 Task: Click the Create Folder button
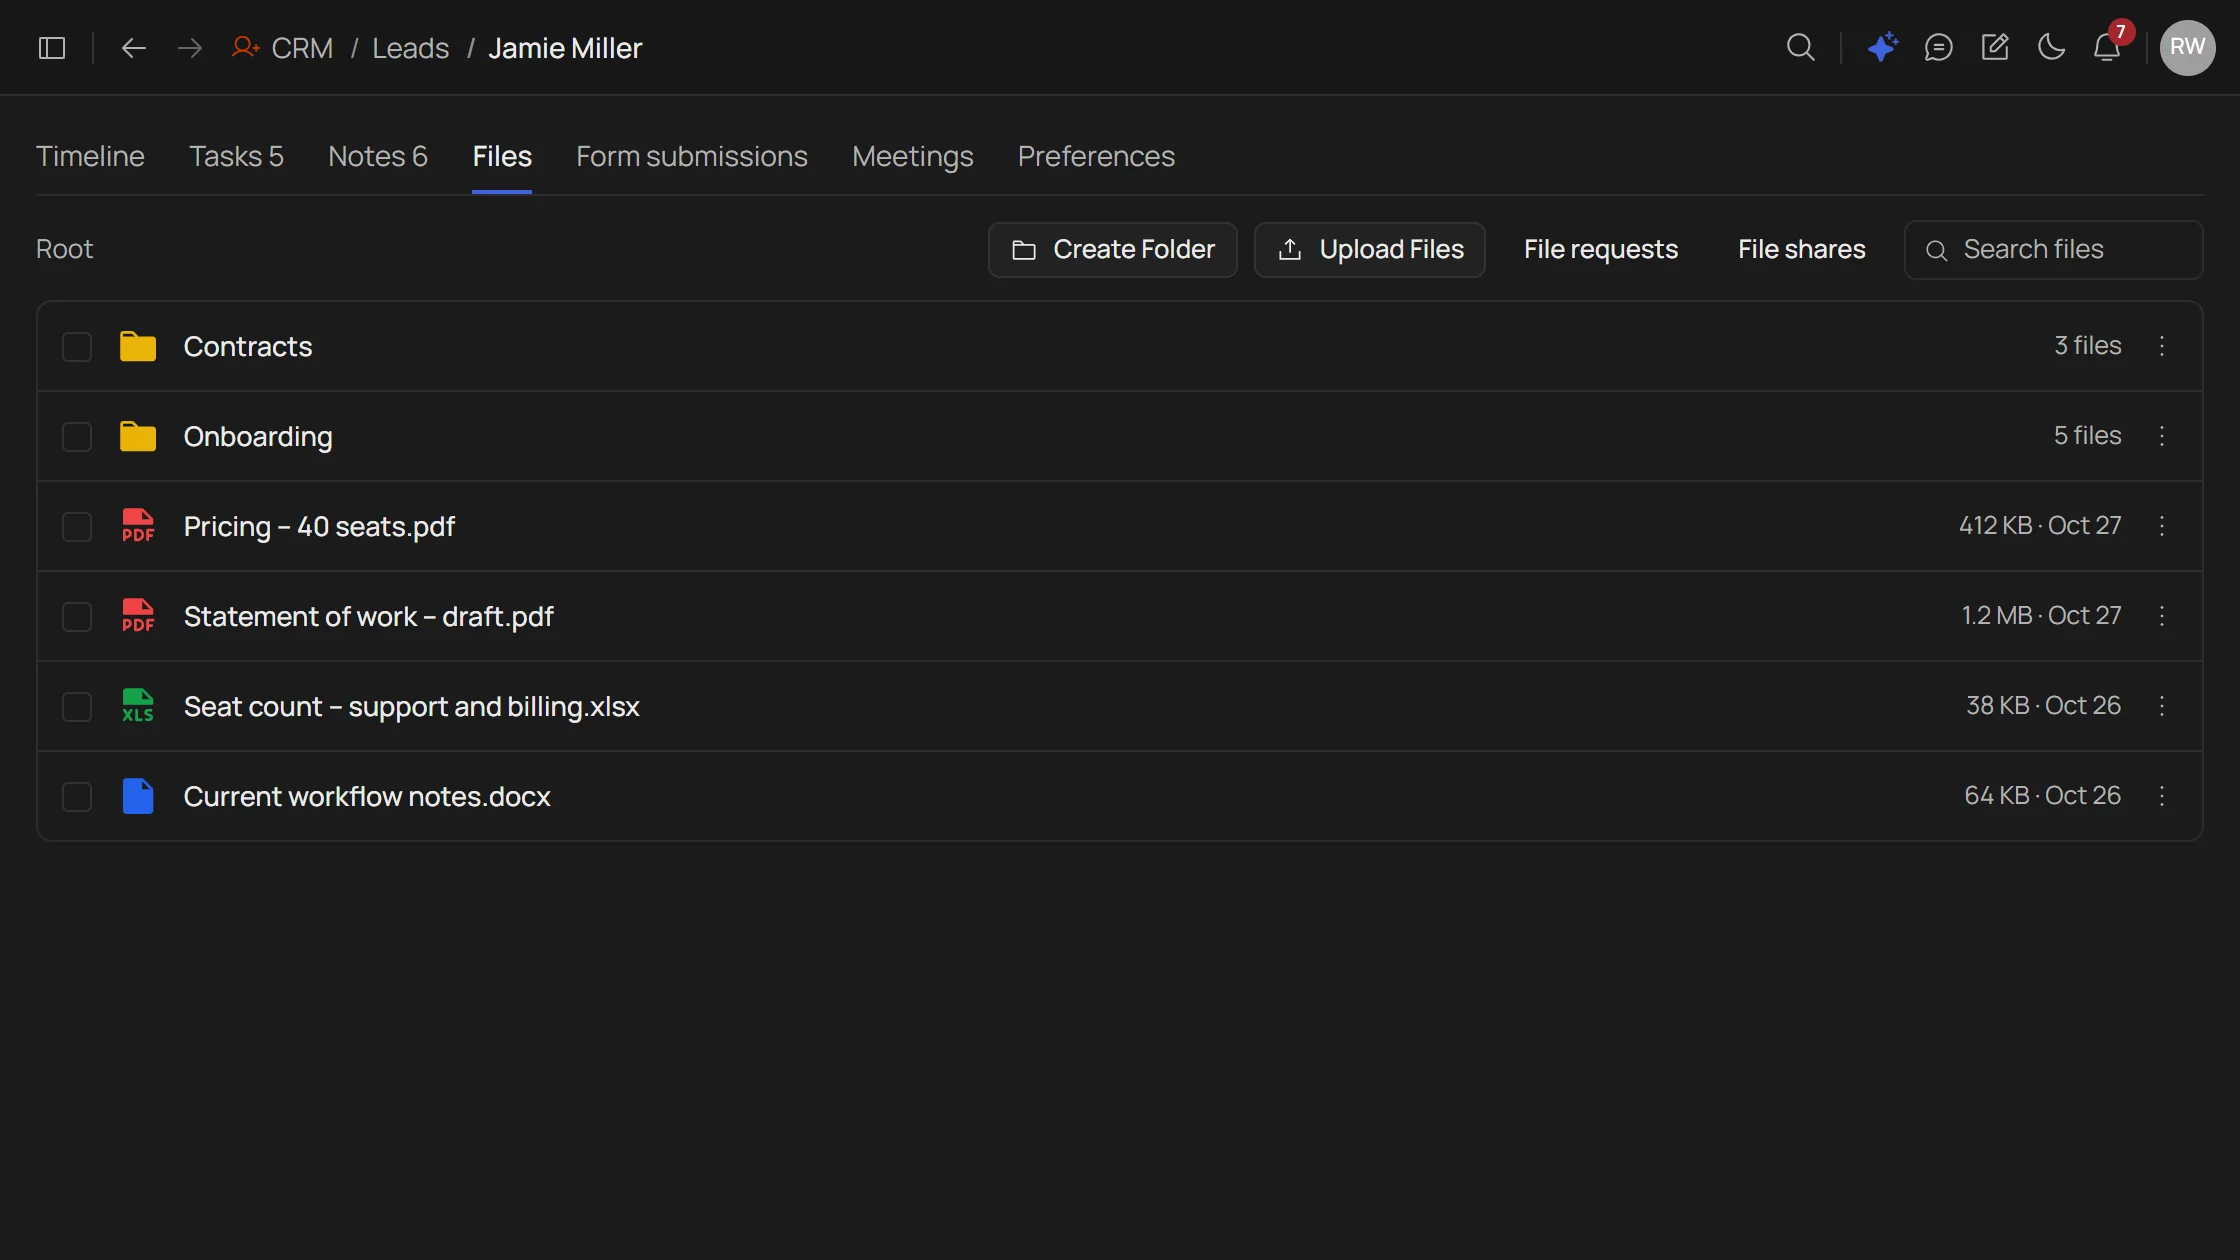pyautogui.click(x=1112, y=249)
